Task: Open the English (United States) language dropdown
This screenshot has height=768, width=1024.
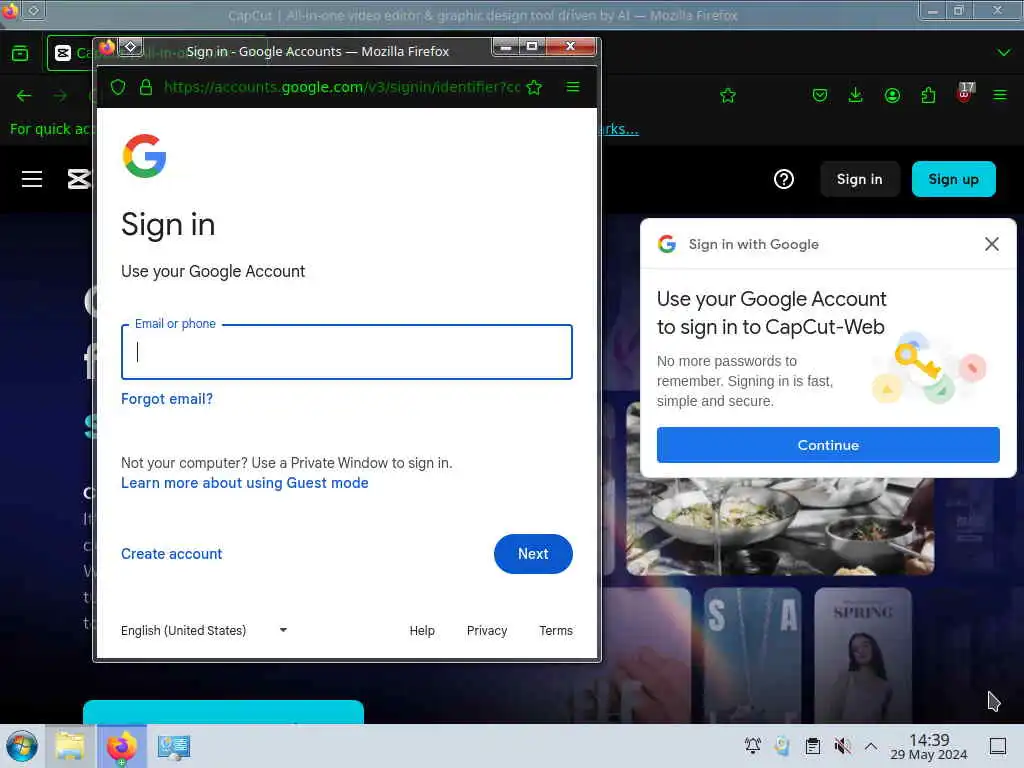Action: (204, 630)
